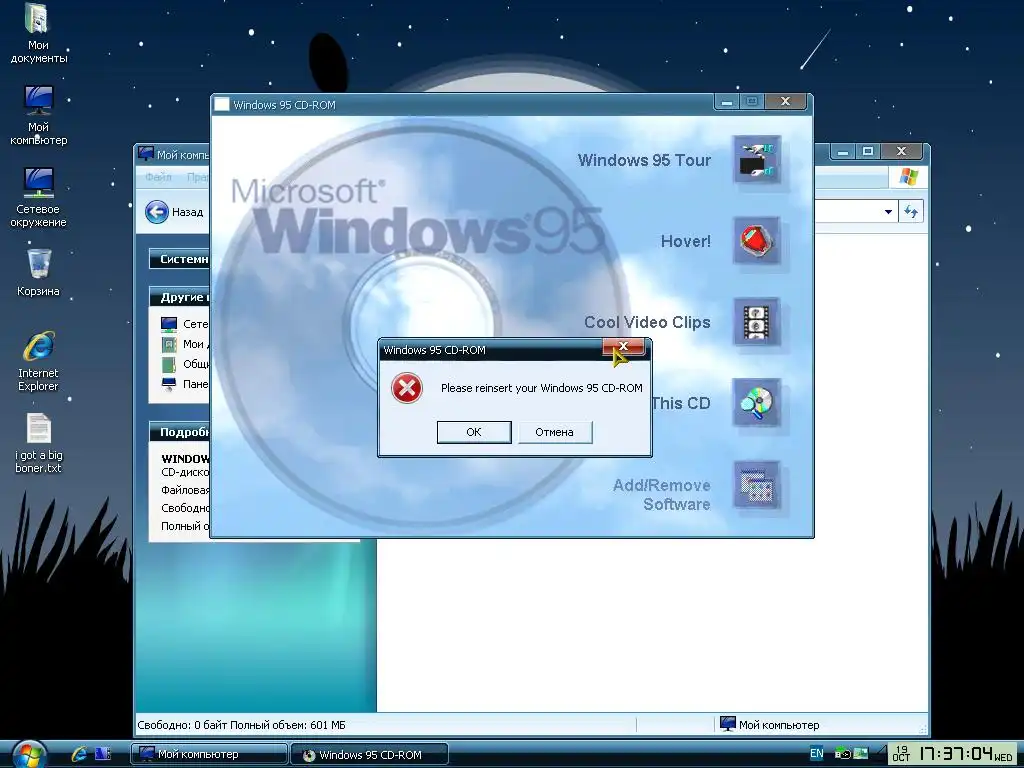Click the Мой компьютер window title bar icon
Screen dimensions: 1024x768
[146, 153]
